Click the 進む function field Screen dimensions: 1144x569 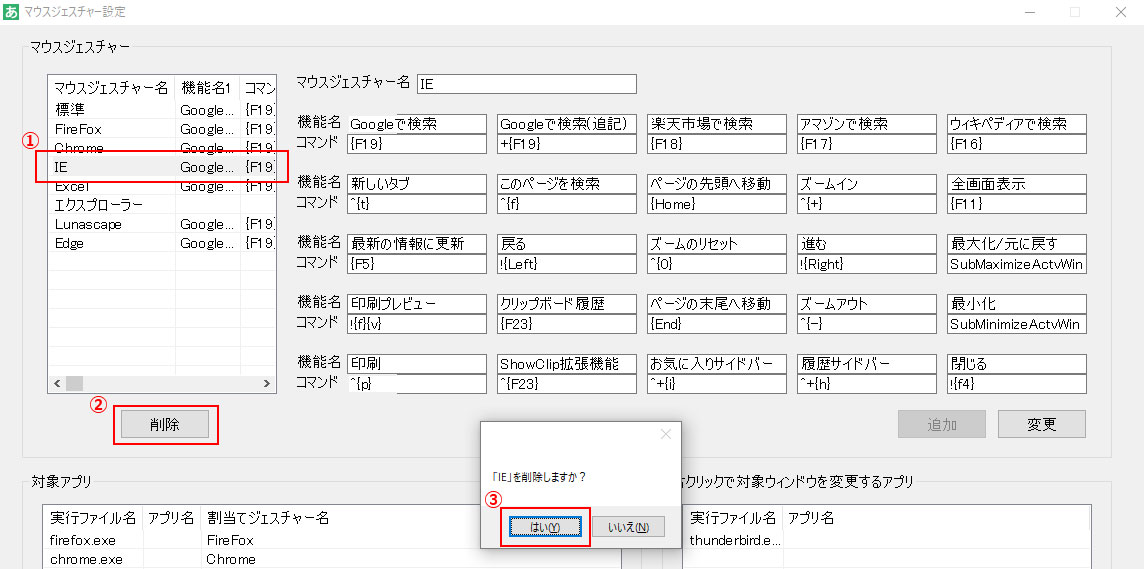pyautogui.click(x=867, y=244)
